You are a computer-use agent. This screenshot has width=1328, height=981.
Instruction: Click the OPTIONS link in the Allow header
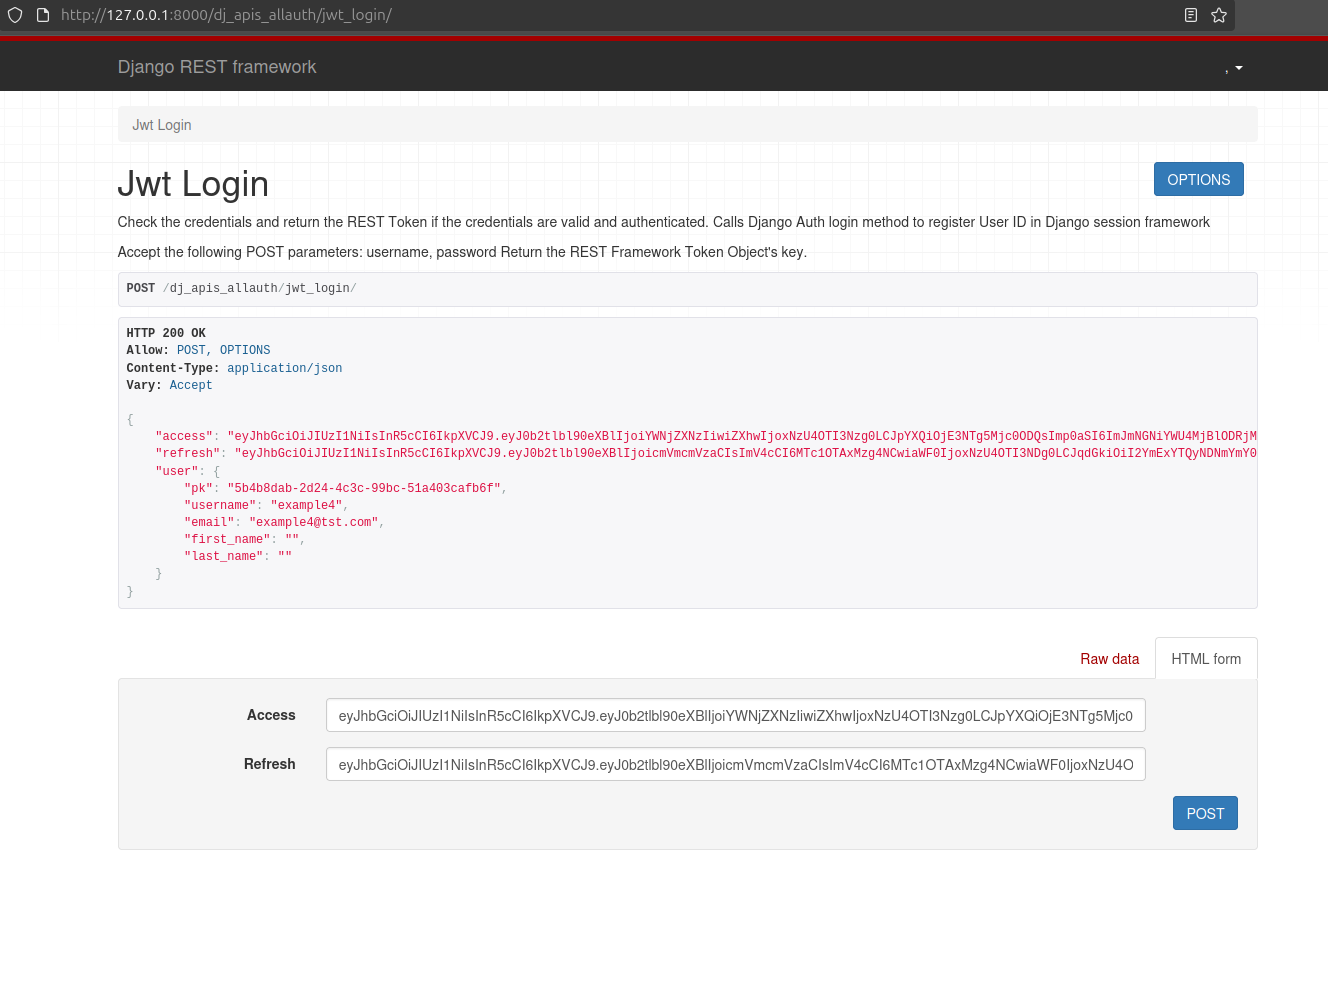[x=245, y=350]
